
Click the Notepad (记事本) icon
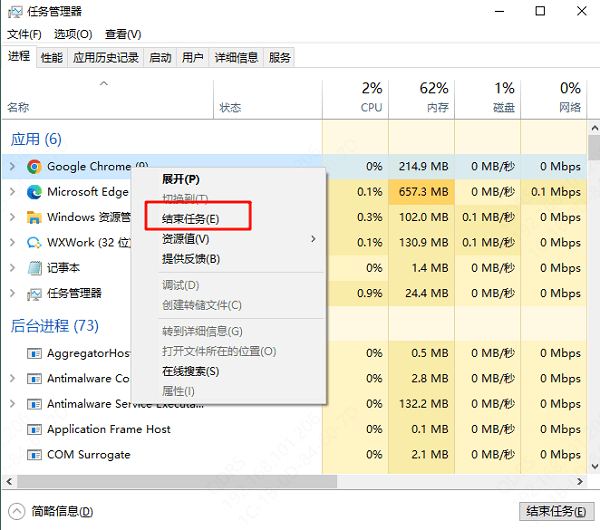coord(34,268)
